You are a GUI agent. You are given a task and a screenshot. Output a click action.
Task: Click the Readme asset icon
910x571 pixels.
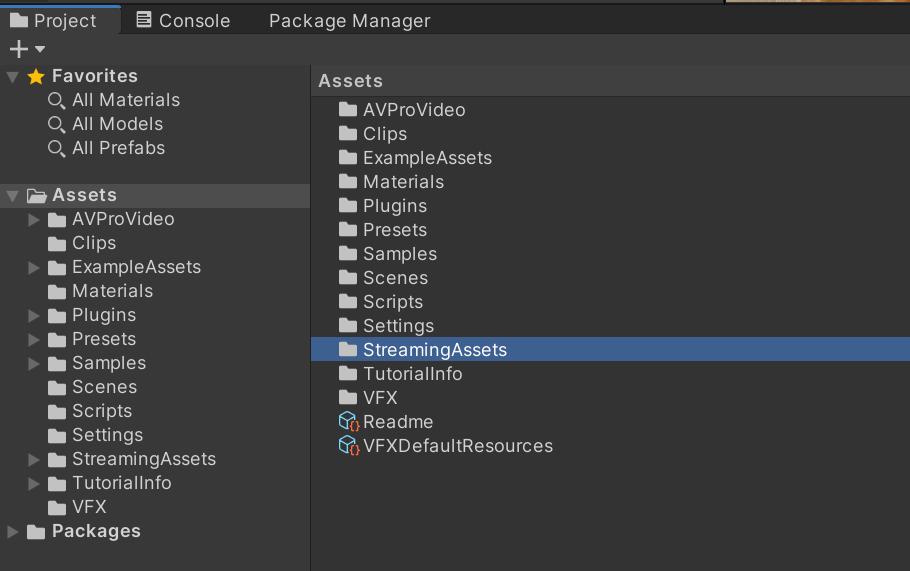[348, 422]
